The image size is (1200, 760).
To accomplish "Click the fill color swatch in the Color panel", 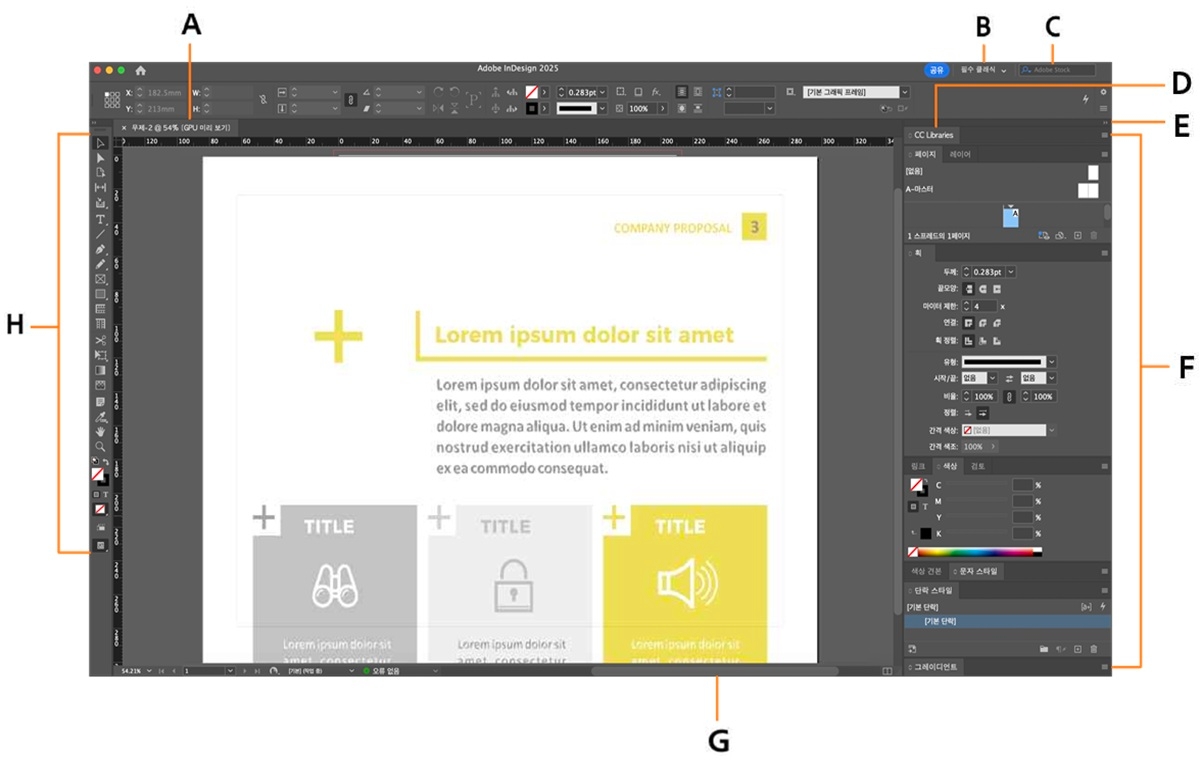I will pyautogui.click(x=917, y=485).
